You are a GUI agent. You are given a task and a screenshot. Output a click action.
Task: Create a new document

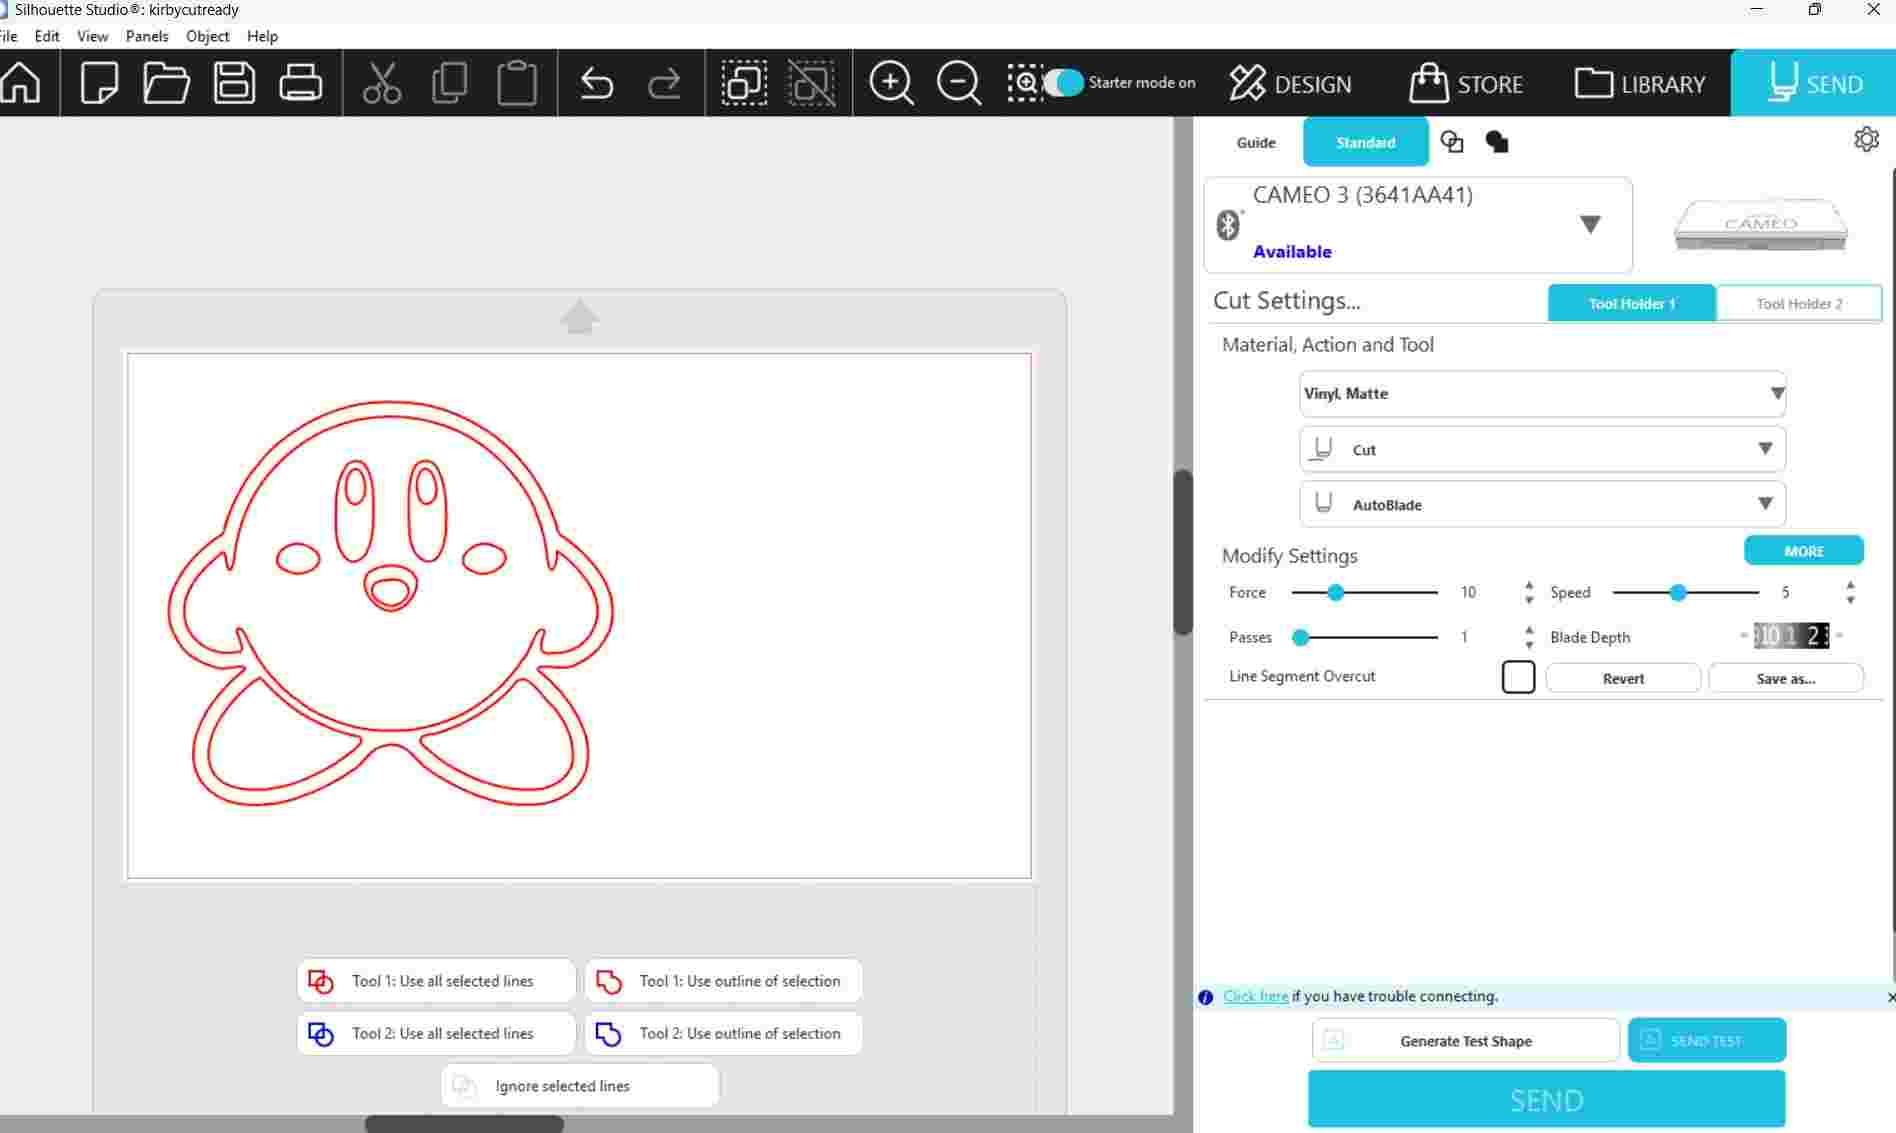coord(99,82)
